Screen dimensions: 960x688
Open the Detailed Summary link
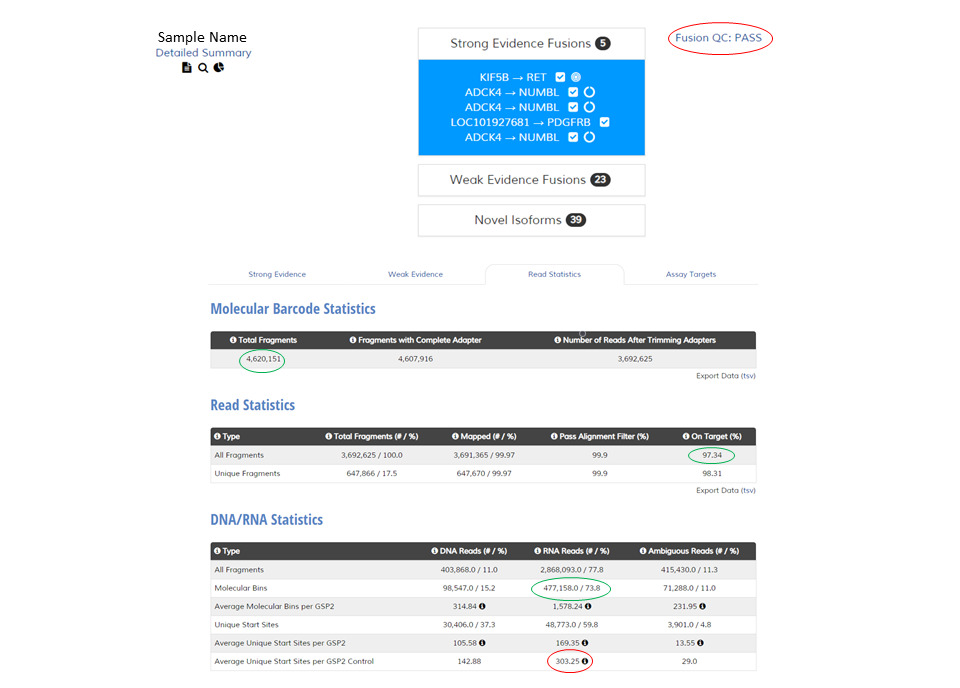click(x=203, y=53)
